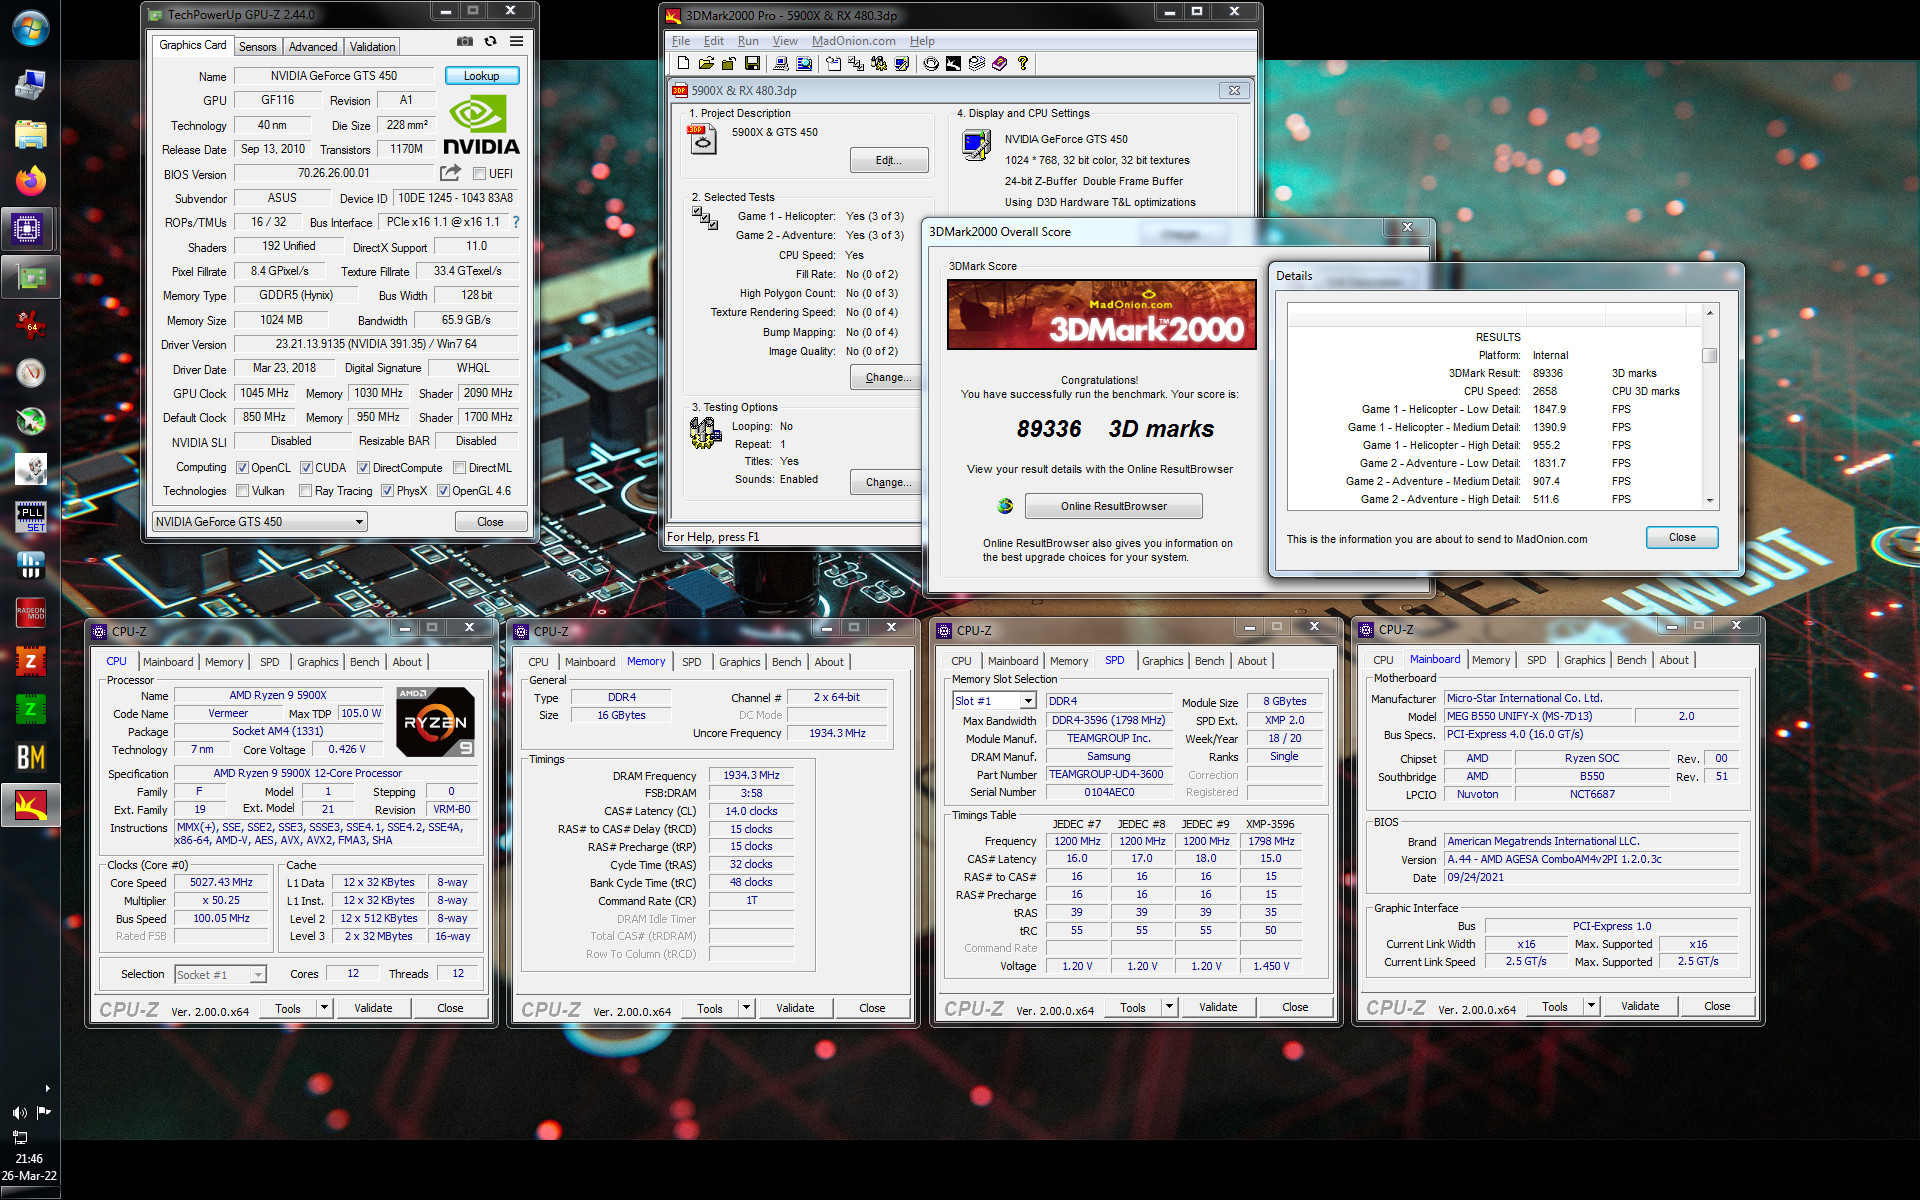This screenshot has height=1200, width=1920.
Task: Open the Socket #1 selection dropdown
Action: [x=220, y=974]
